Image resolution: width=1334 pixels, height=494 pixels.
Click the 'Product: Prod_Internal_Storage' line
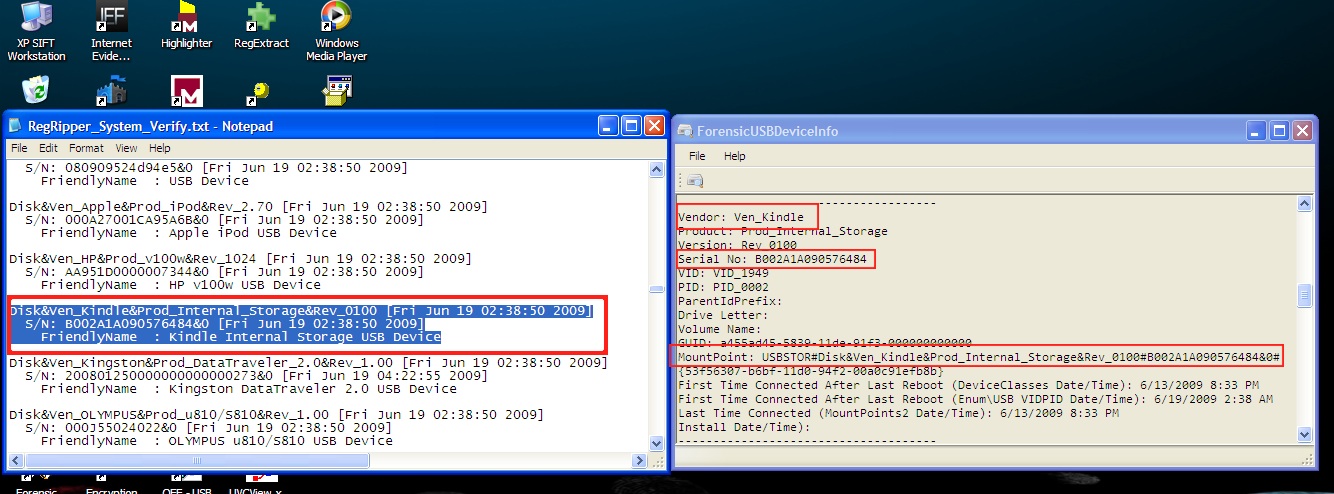[783, 231]
